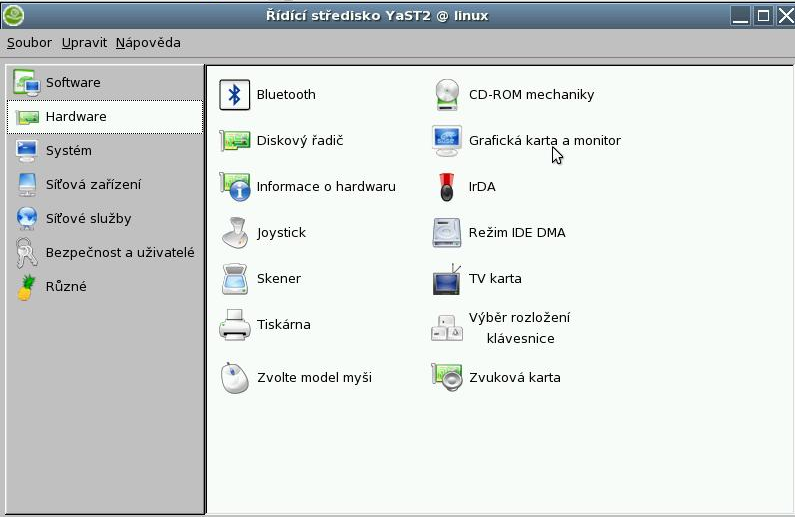
Task: Open the Skener scanner icon
Action: 235,279
